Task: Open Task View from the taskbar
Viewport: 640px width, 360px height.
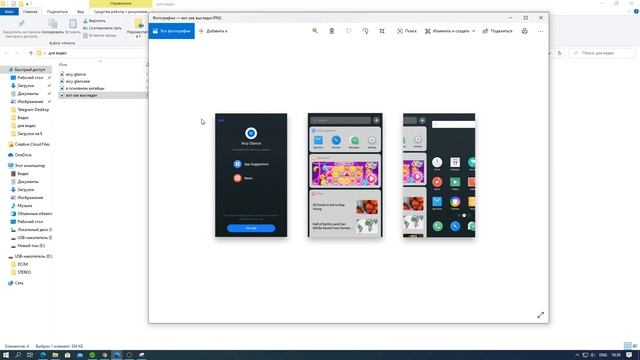Action: pos(30,355)
